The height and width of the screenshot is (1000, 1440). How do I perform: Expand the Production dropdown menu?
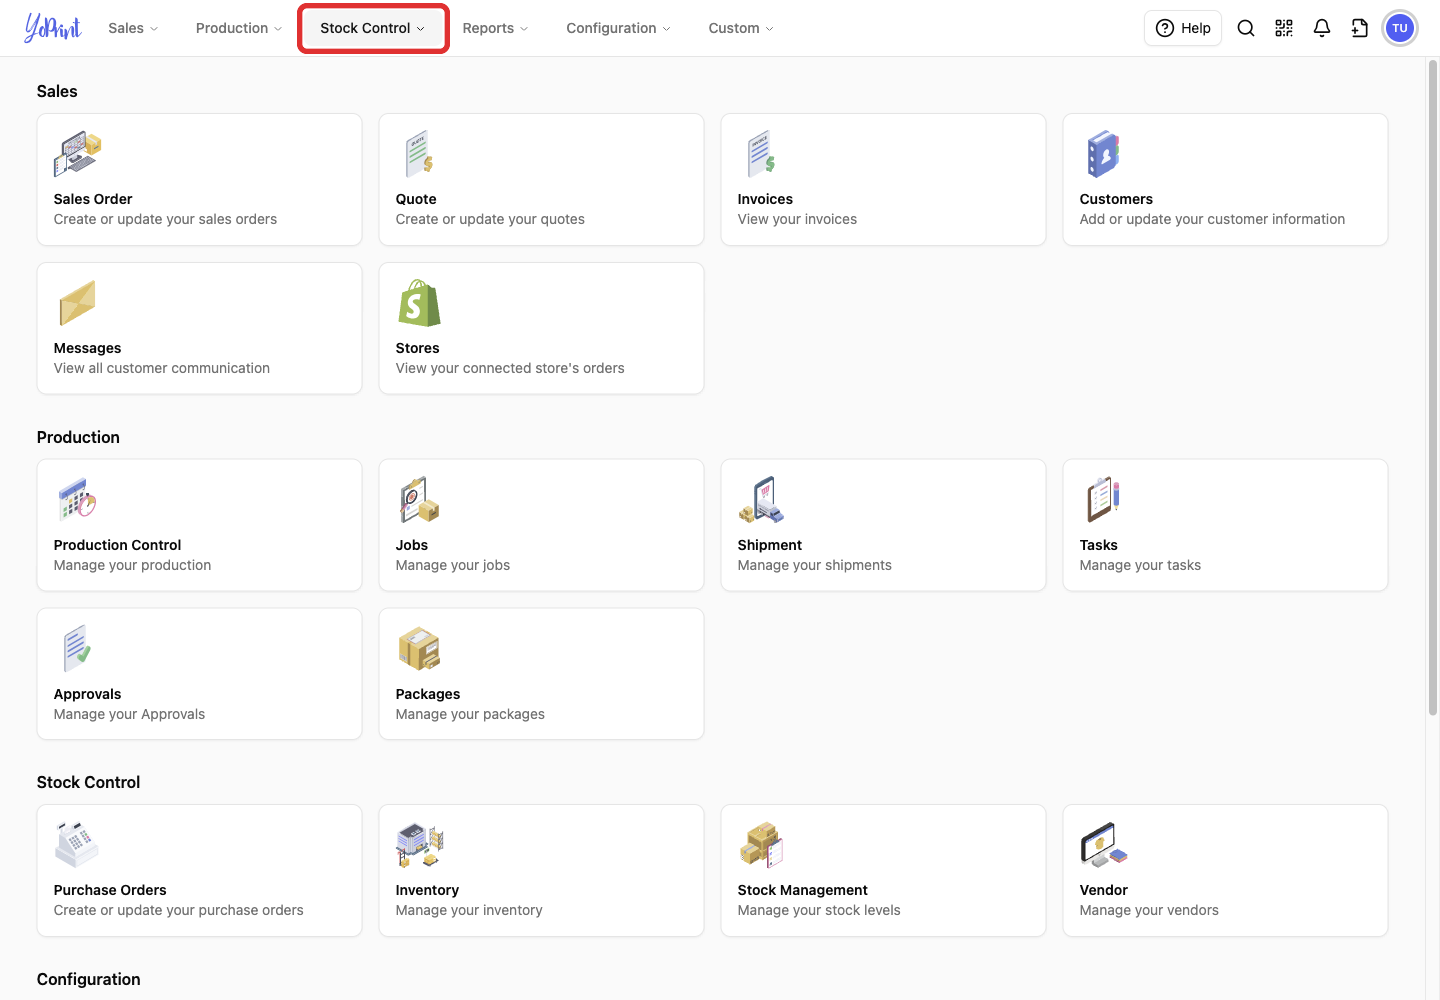(239, 28)
